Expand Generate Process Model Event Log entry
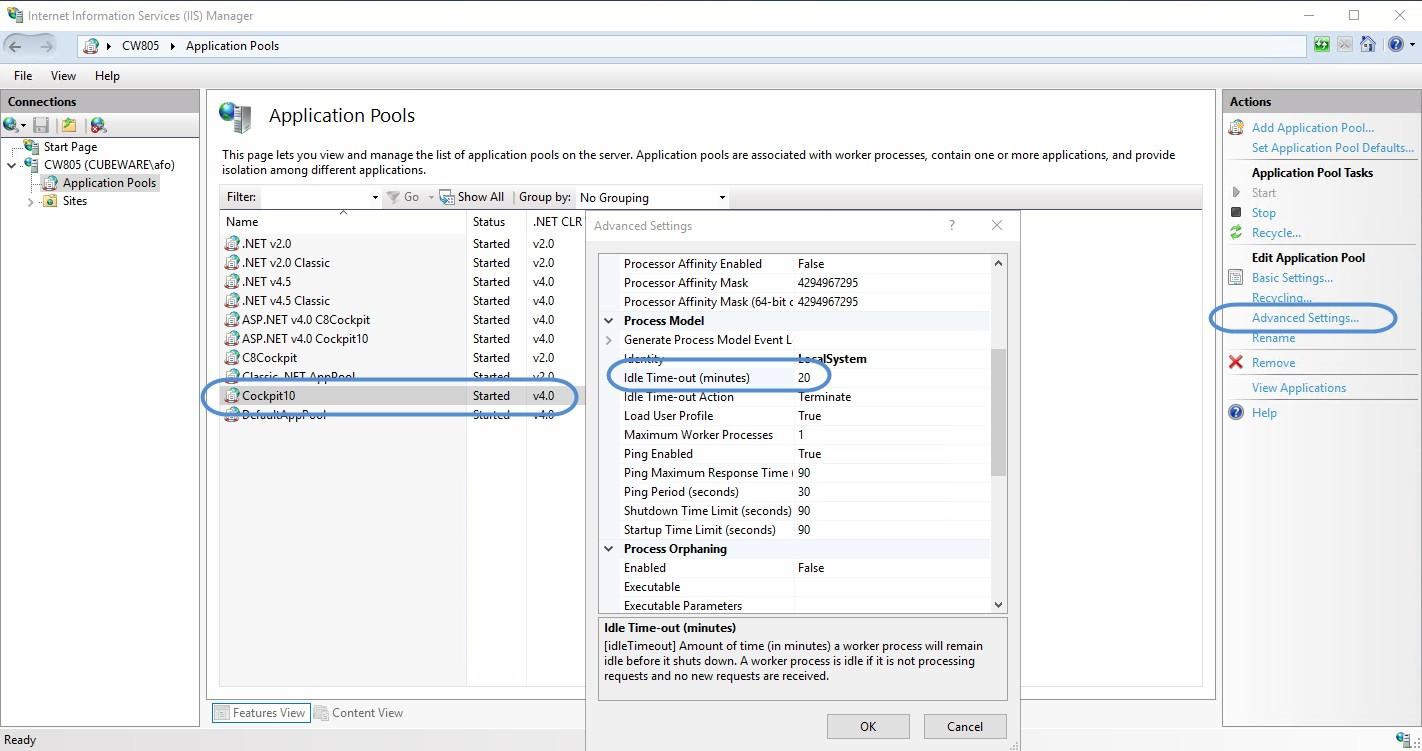Viewport: 1422px width, 751px height. [x=608, y=340]
